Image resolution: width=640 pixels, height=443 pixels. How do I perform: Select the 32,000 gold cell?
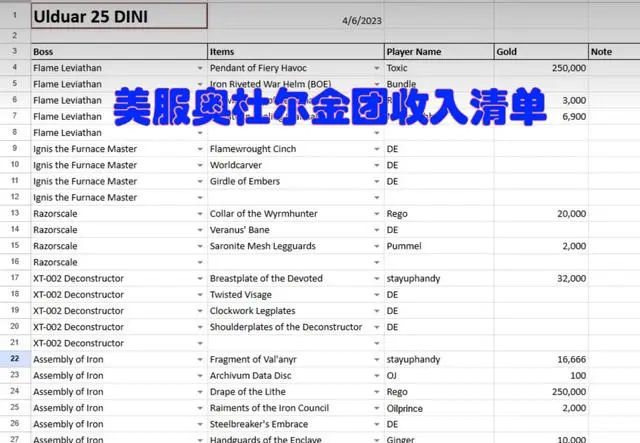[541, 278]
